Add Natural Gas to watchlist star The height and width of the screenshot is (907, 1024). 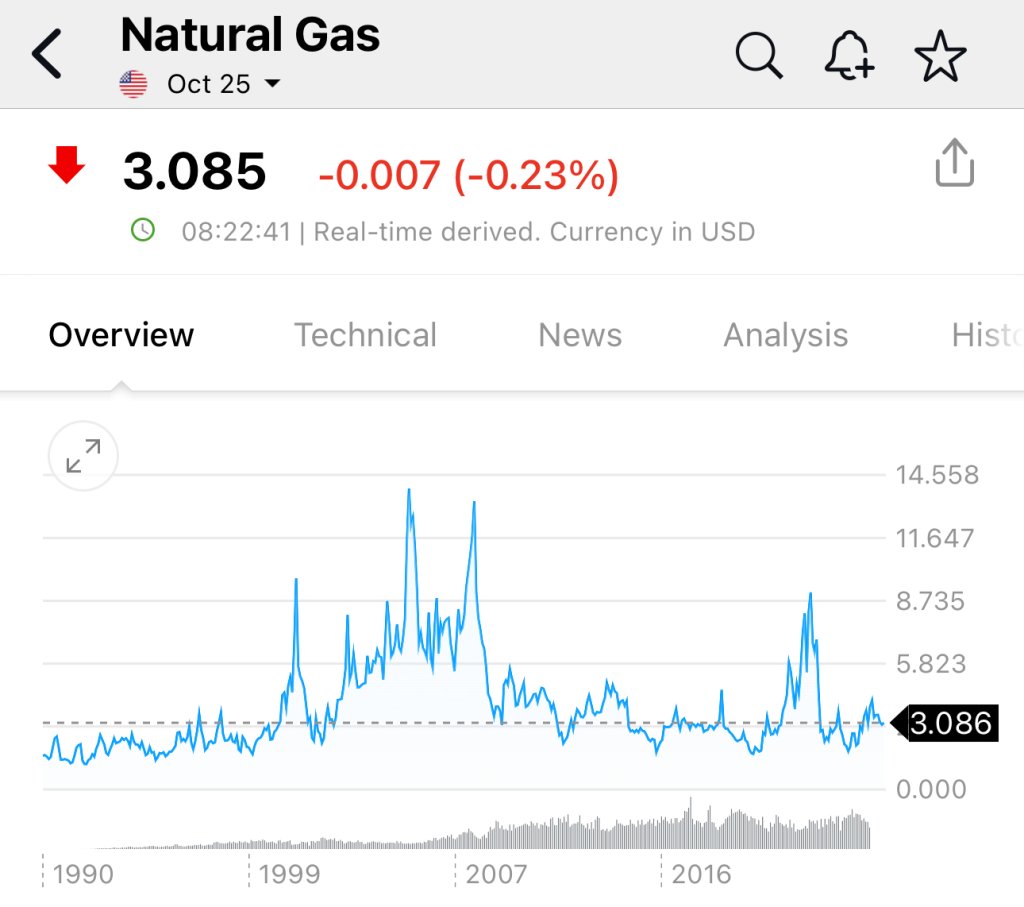coord(940,54)
